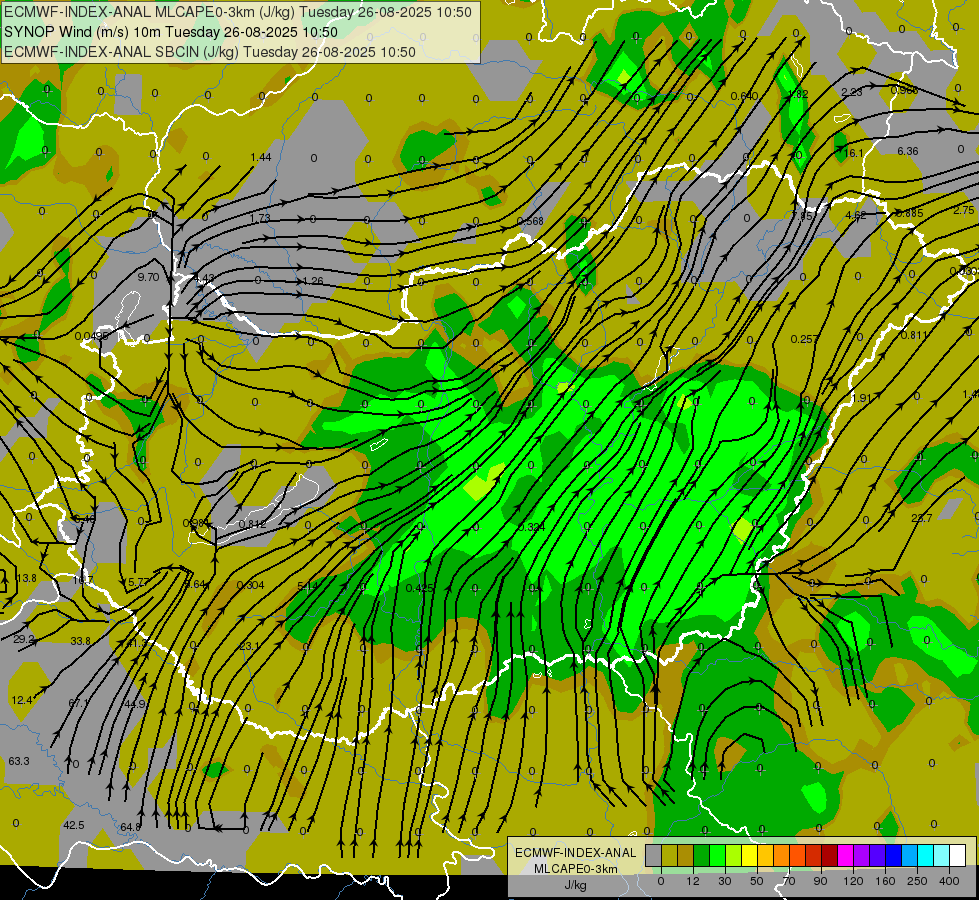This screenshot has height=900, width=979.
Task: Click the map value '0.304'
Action: (250, 585)
